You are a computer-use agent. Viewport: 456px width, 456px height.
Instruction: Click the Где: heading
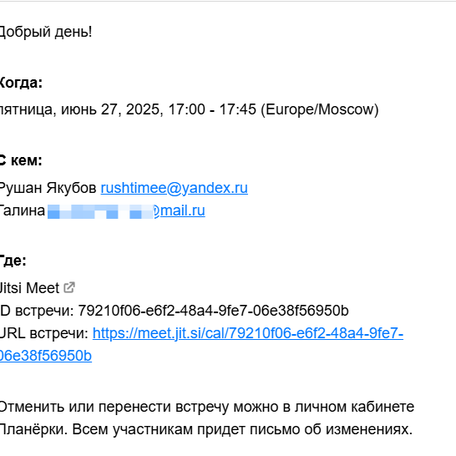click(13, 260)
